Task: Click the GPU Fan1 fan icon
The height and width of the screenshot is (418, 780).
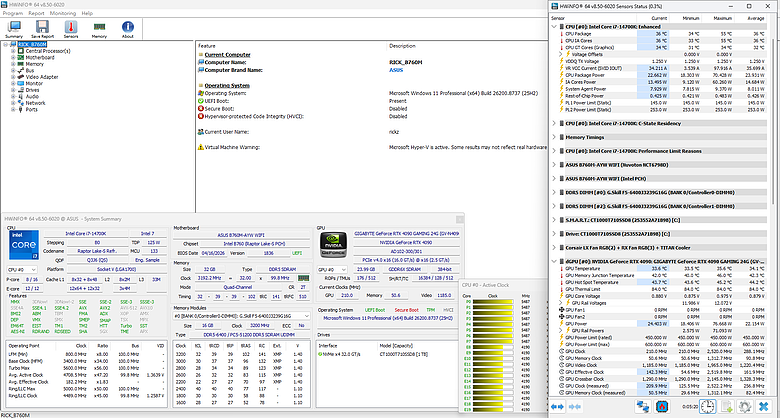Action: [562, 310]
